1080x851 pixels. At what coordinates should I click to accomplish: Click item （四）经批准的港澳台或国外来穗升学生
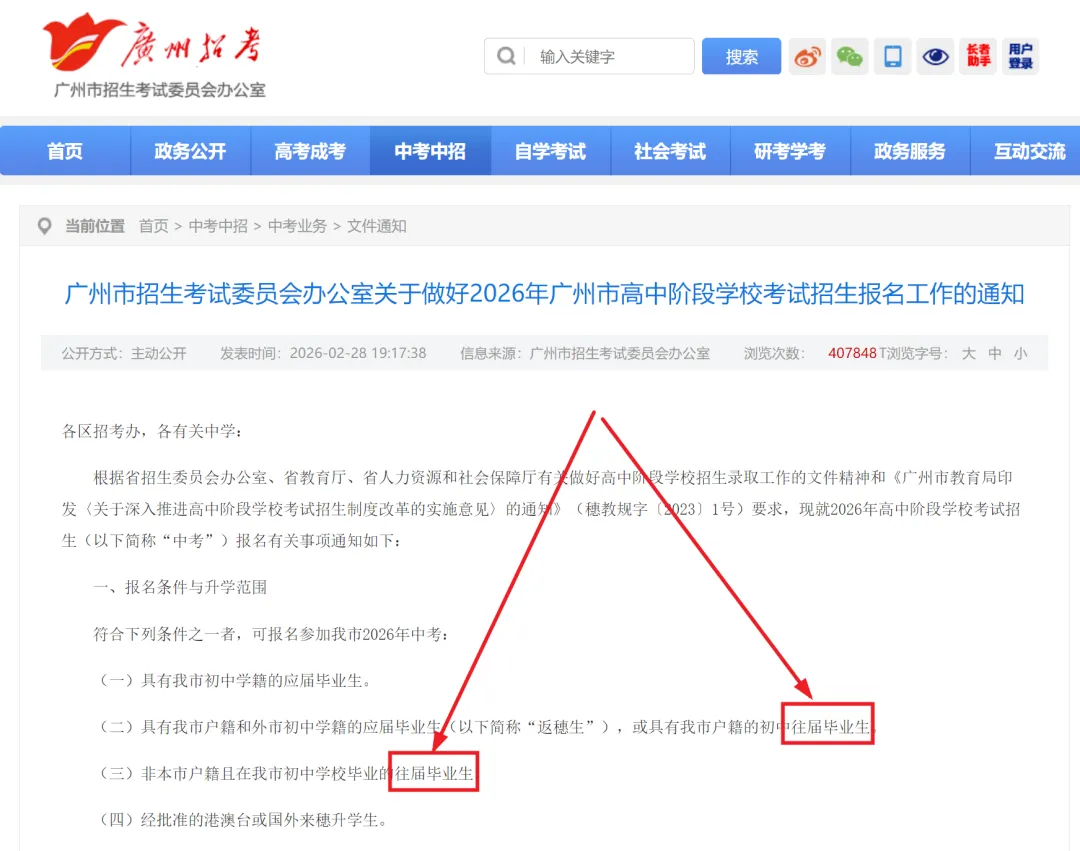coord(242,820)
